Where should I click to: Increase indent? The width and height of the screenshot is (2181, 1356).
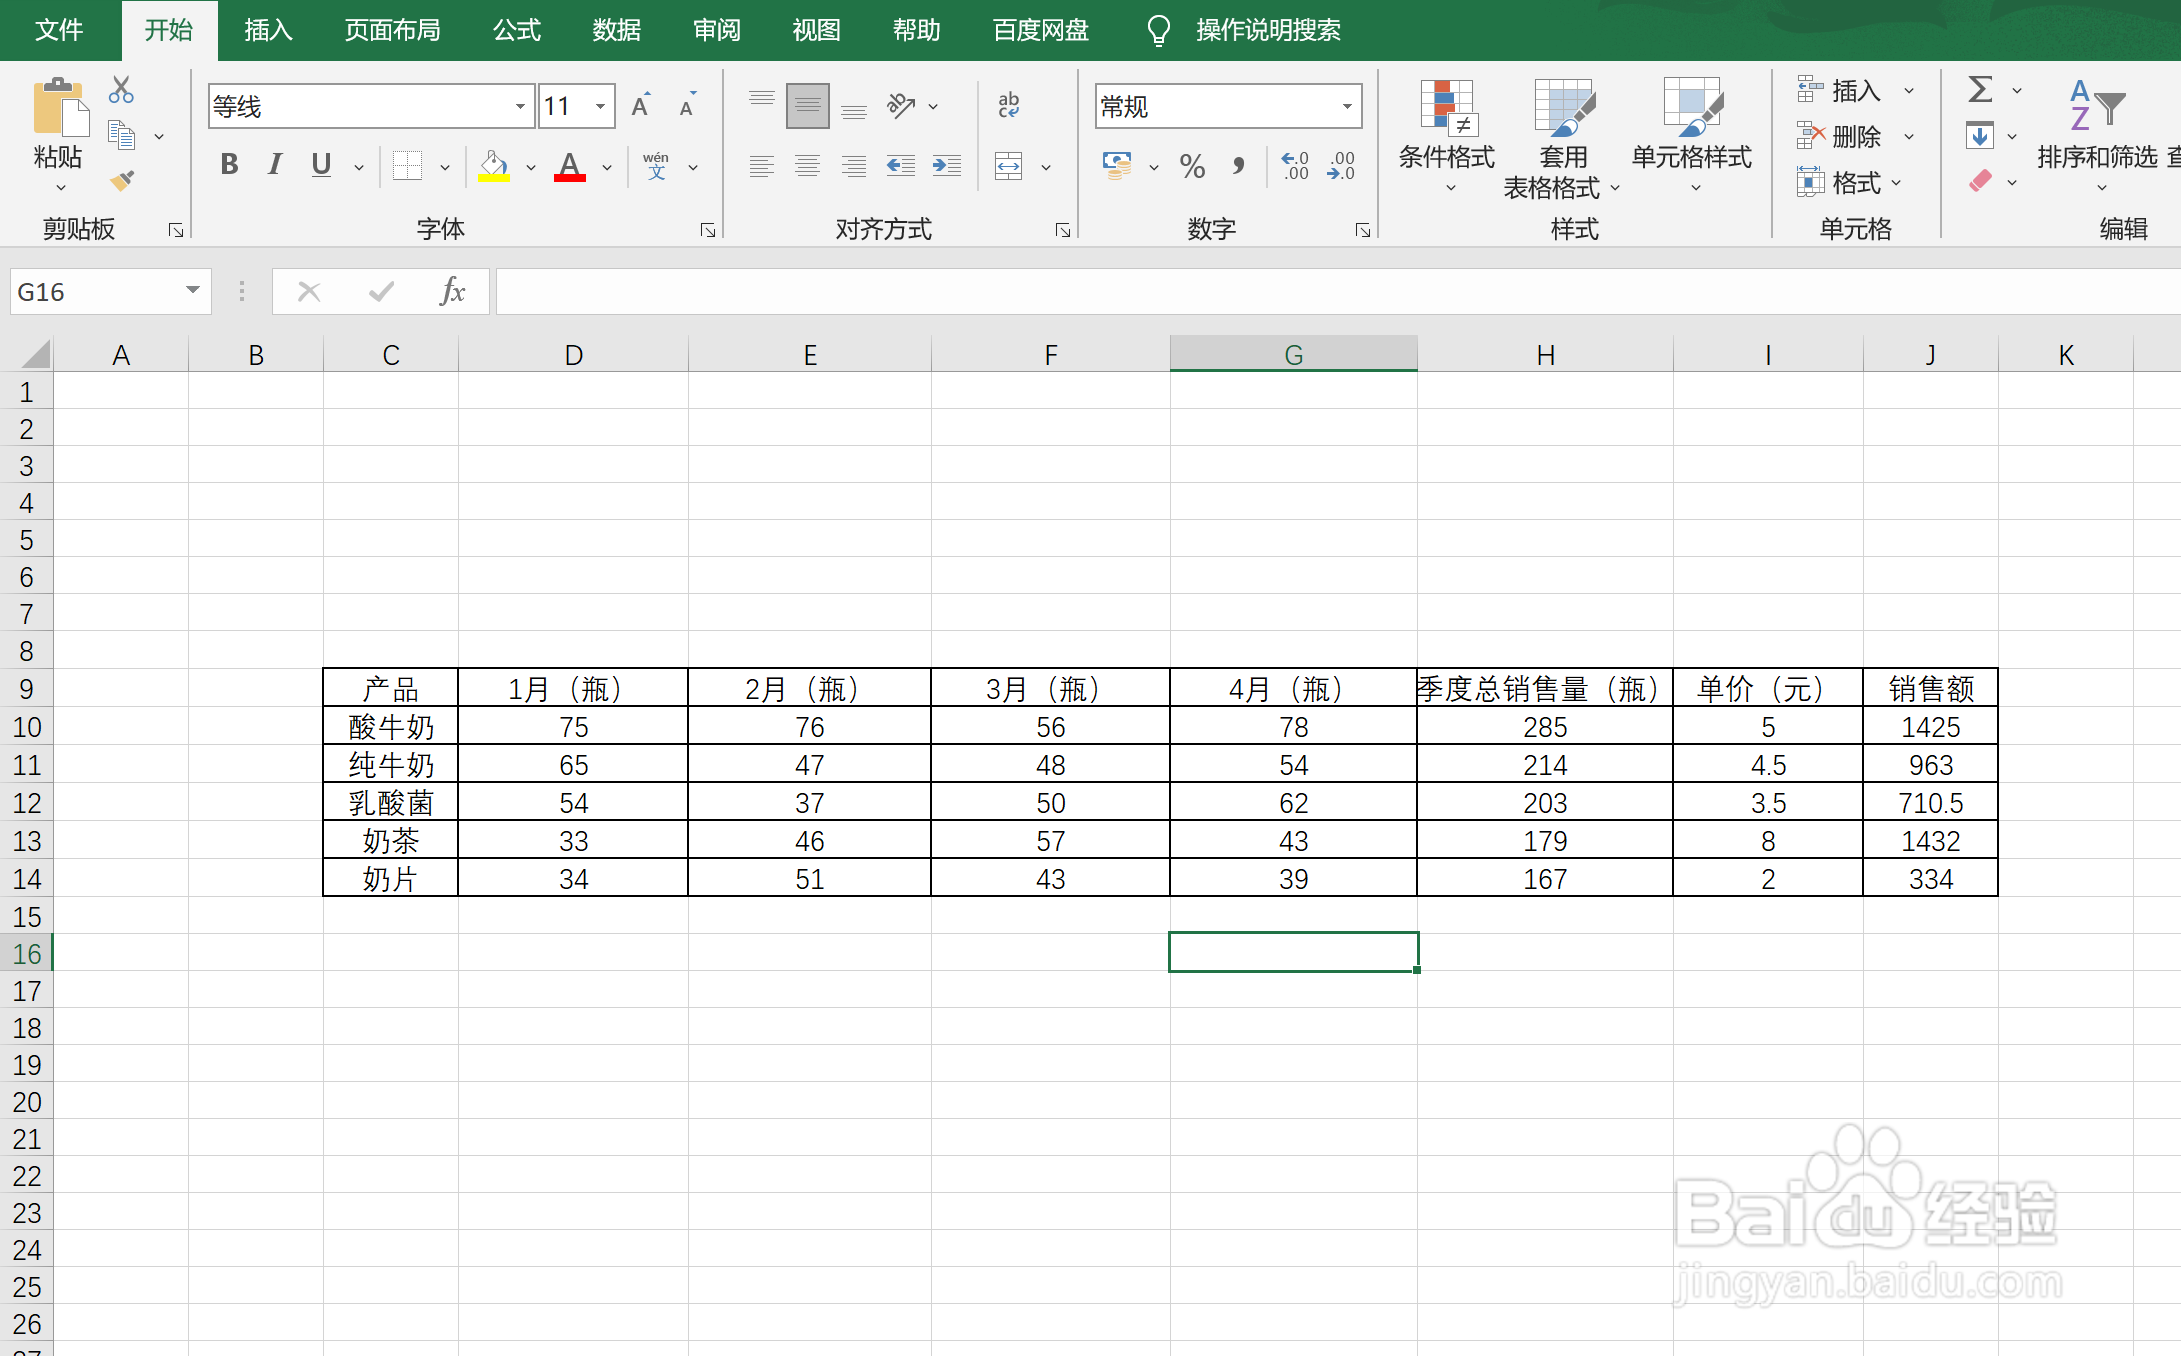946,165
